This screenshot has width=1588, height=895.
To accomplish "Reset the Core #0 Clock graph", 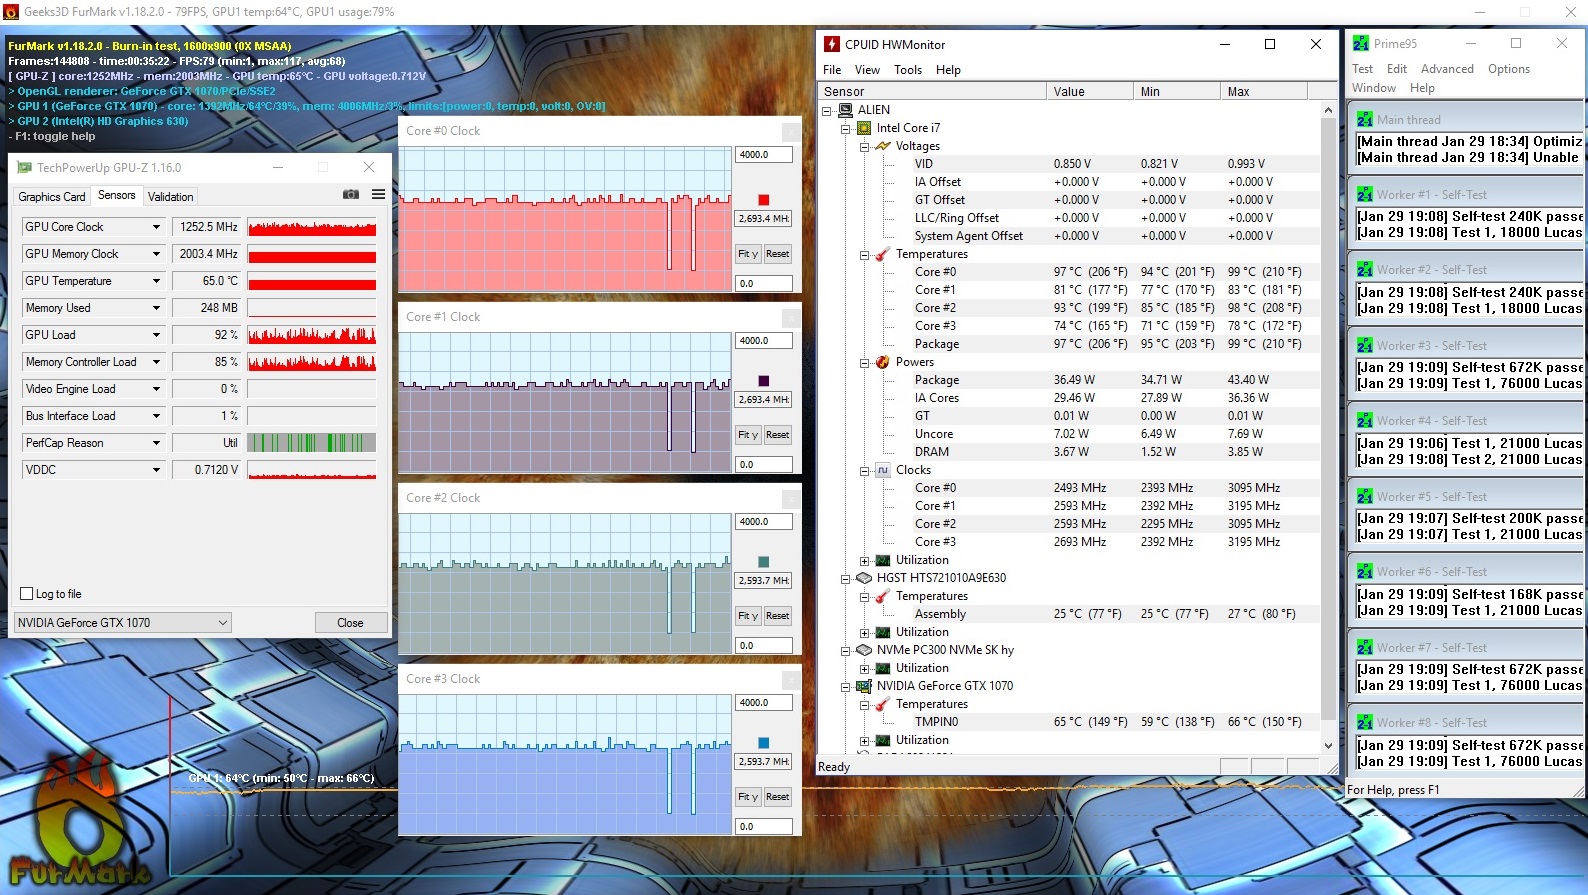I will click(778, 254).
